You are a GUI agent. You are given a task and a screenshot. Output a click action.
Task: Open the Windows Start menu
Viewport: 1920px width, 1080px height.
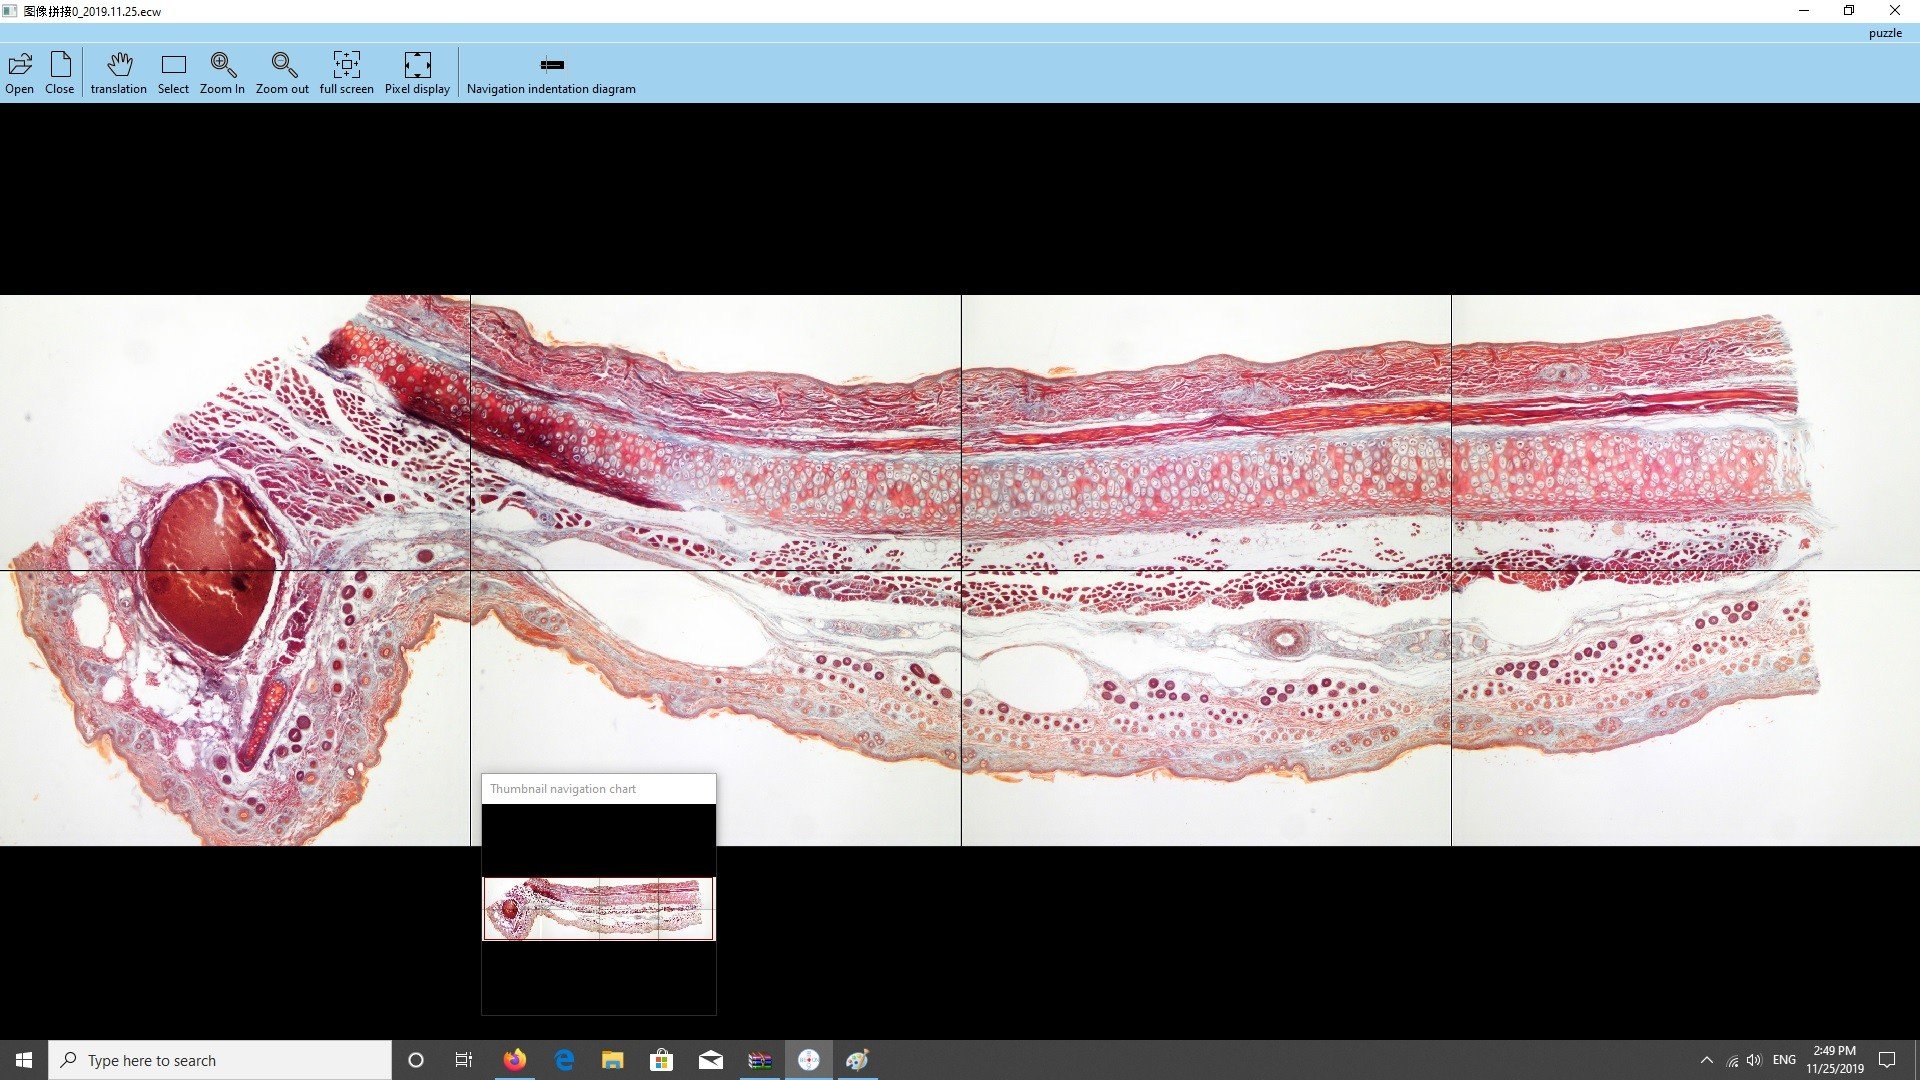pyautogui.click(x=24, y=1060)
